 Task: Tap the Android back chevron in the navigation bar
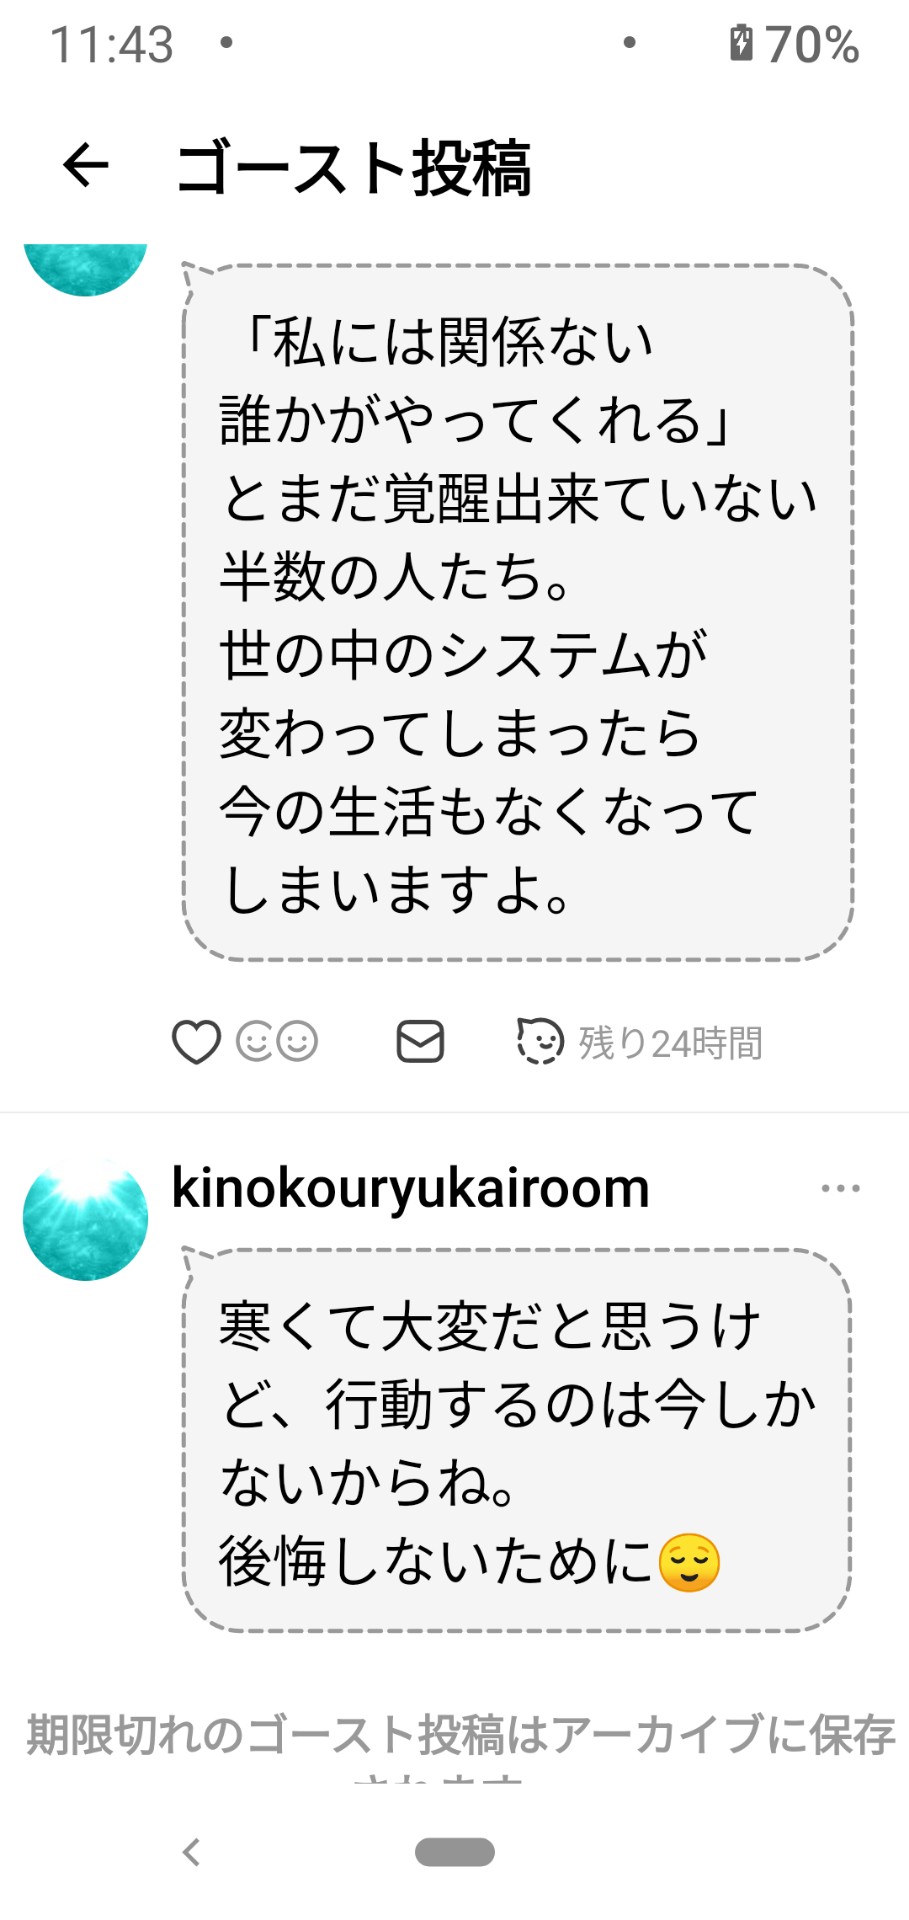192,1852
